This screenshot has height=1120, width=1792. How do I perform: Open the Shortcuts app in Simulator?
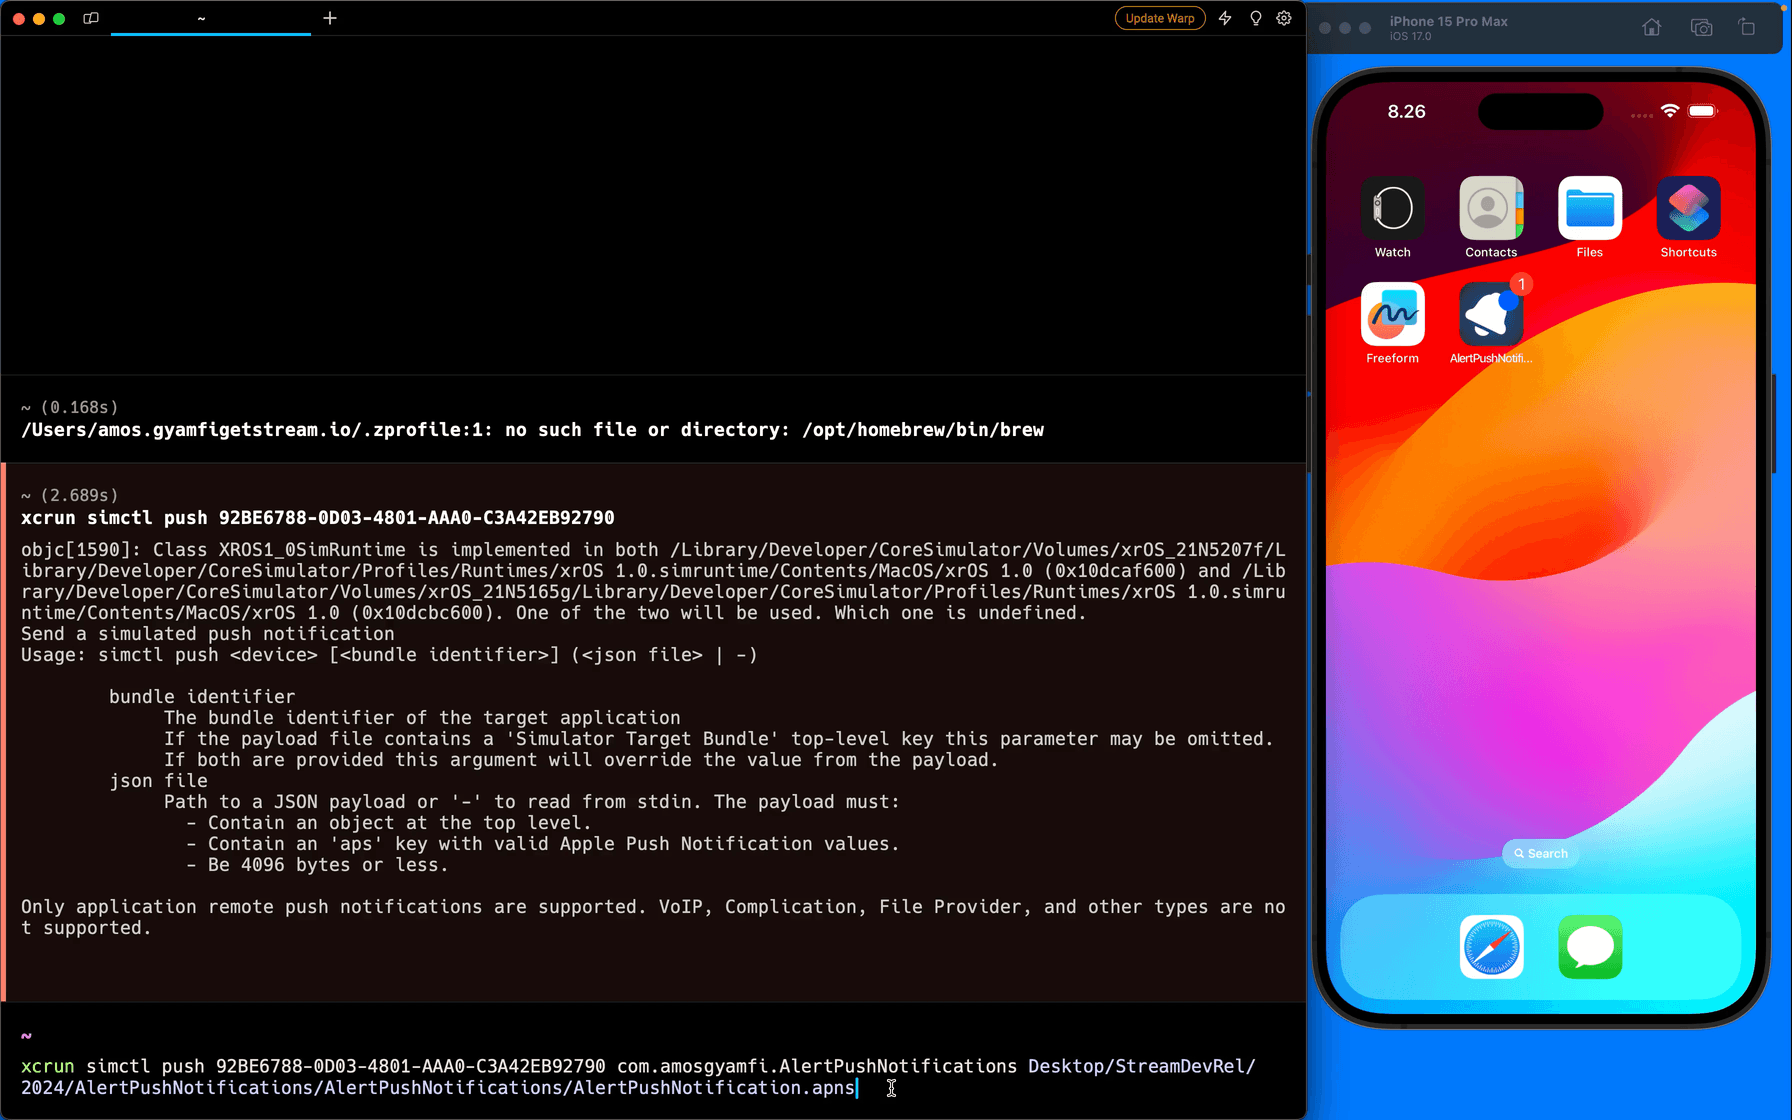coord(1689,208)
